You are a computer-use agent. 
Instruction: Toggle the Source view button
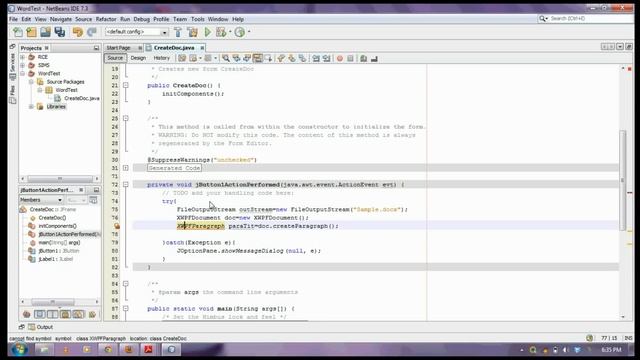(115, 58)
